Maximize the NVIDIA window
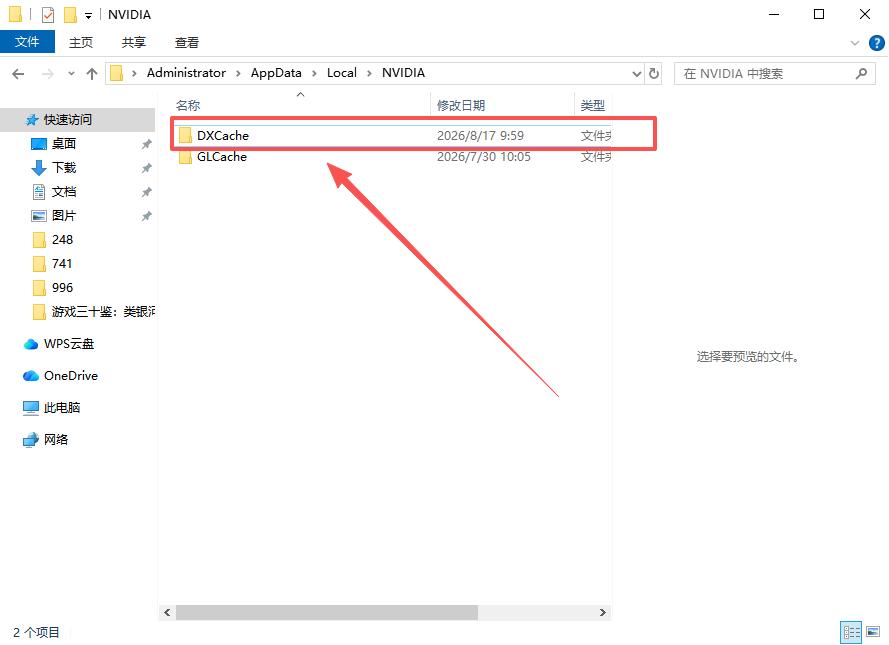 [x=819, y=14]
